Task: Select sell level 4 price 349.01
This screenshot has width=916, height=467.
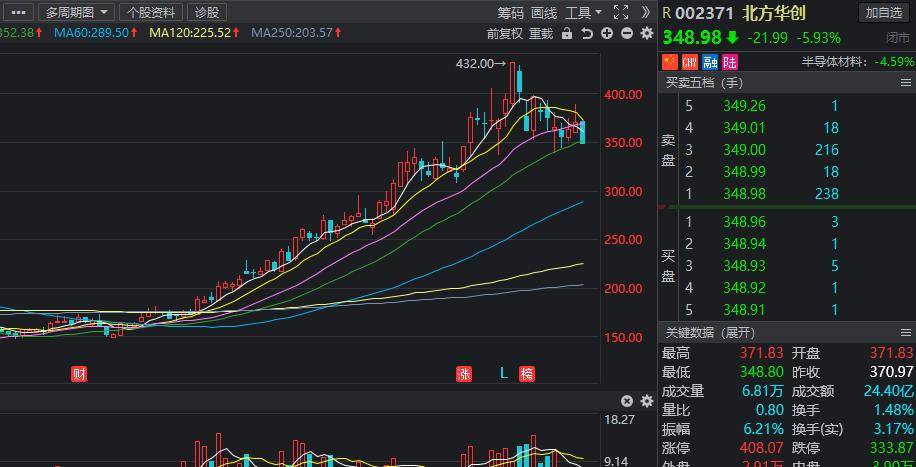Action: tap(744, 127)
